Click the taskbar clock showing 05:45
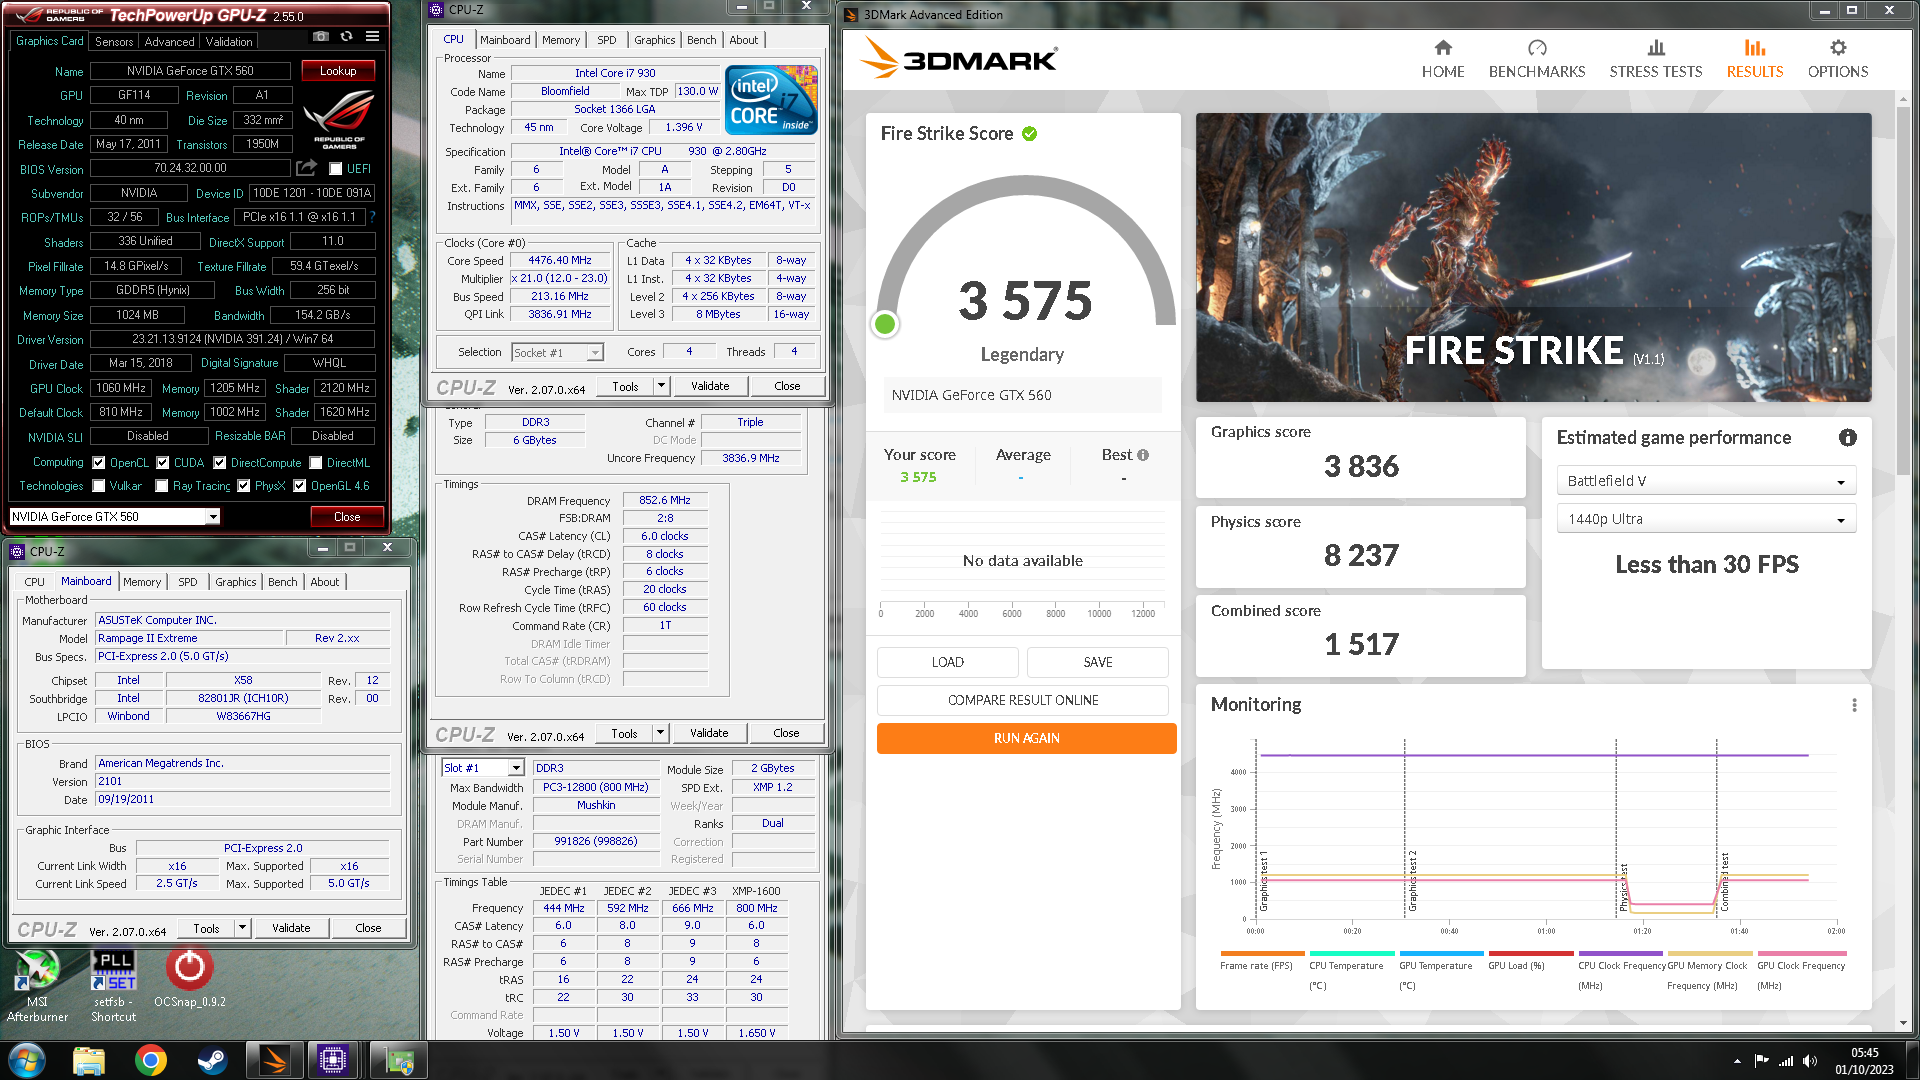Screen dimensions: 1920x1080 point(1864,1061)
